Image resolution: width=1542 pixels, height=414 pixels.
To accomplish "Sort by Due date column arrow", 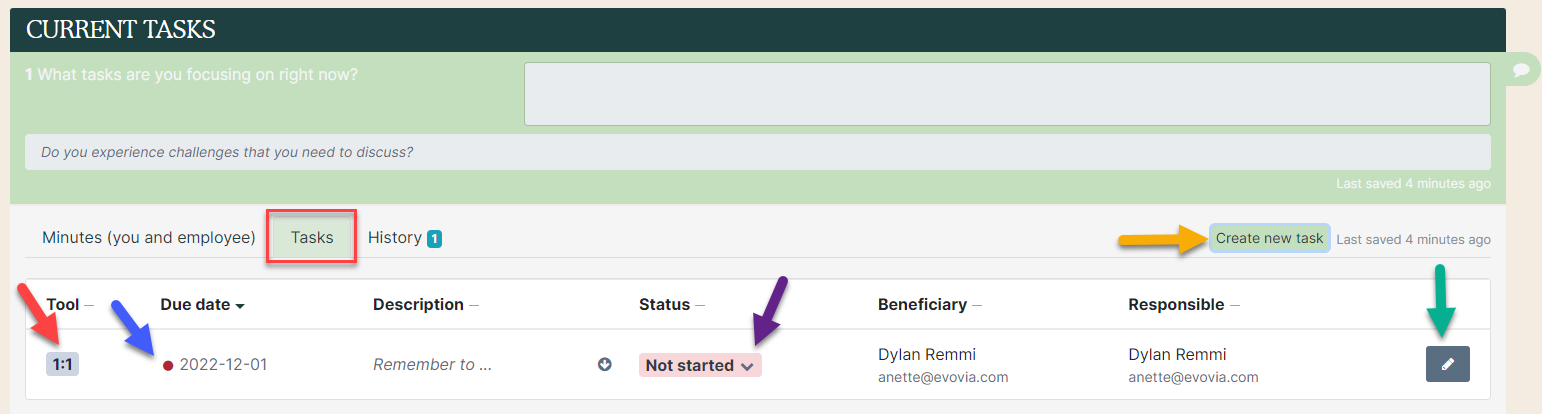I will 240,305.
